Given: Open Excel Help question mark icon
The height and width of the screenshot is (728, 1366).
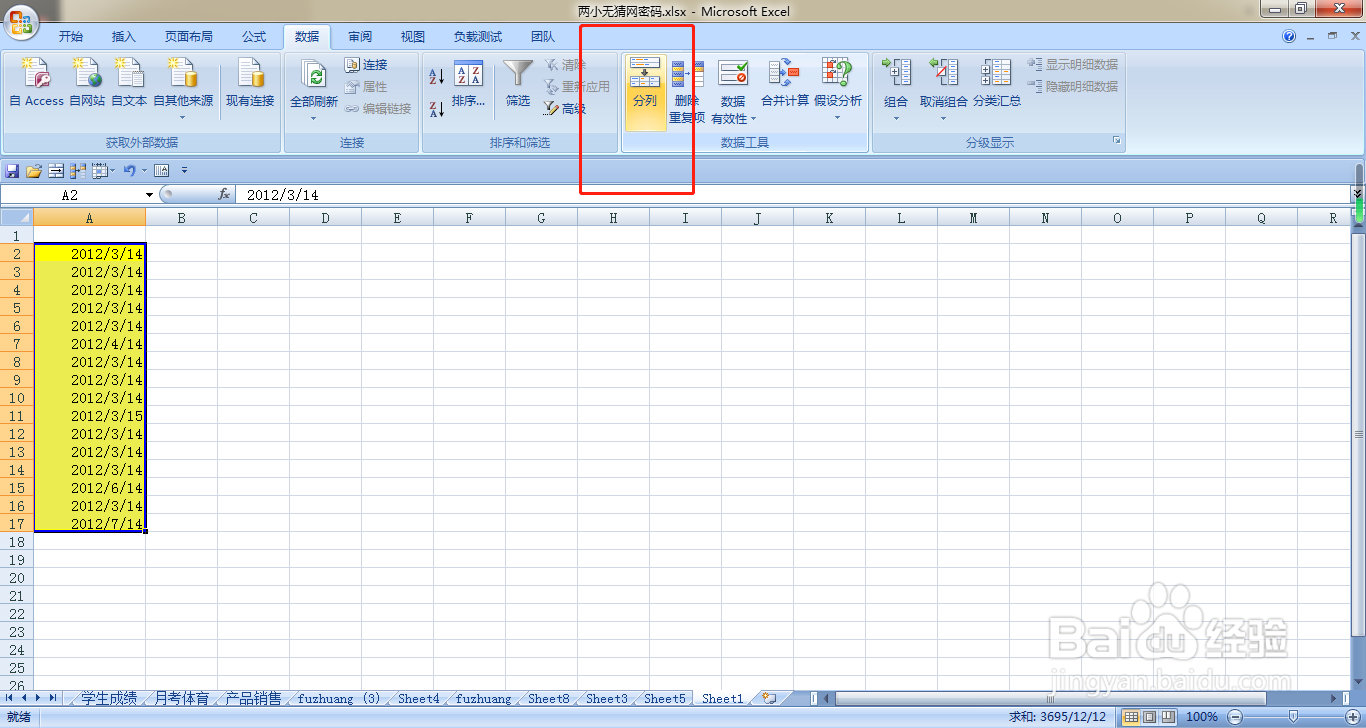Looking at the screenshot, I should 1289,37.
